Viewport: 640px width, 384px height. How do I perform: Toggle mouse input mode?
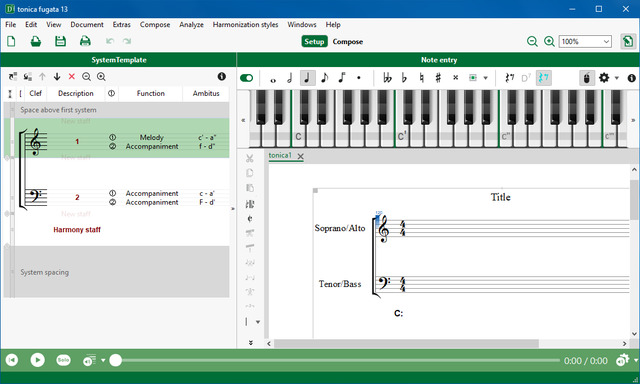[587, 78]
